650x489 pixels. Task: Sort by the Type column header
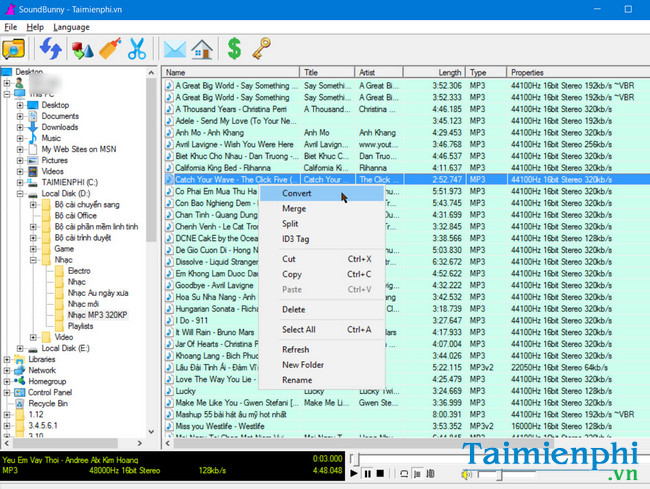(486, 73)
